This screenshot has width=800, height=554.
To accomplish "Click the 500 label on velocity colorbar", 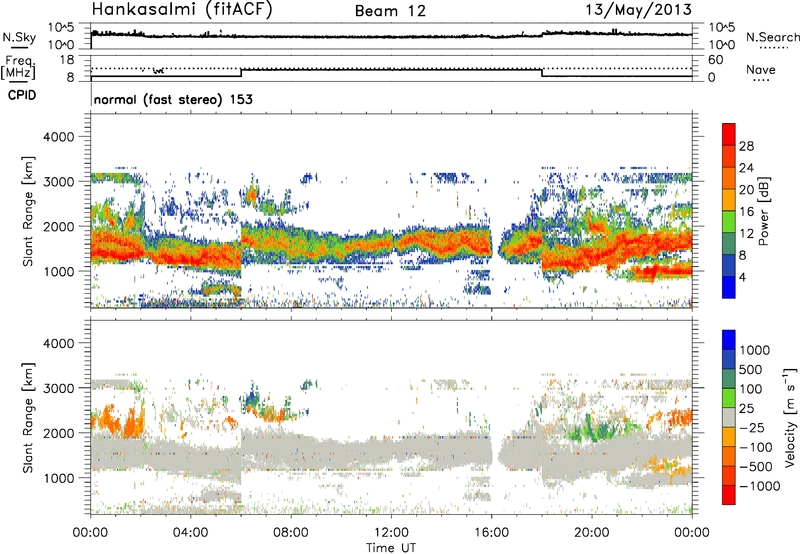I will (x=751, y=370).
